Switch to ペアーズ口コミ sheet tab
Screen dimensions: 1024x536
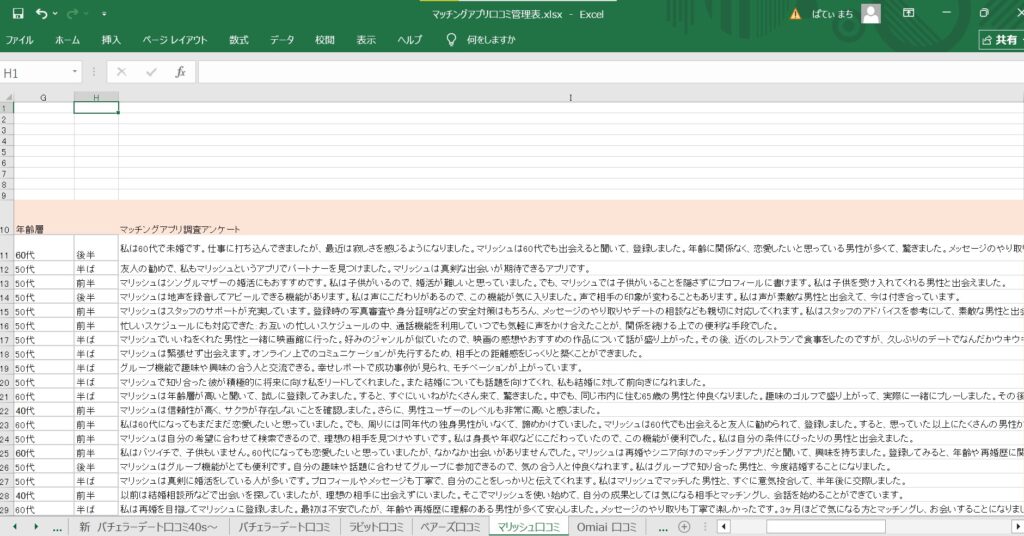coord(450,527)
